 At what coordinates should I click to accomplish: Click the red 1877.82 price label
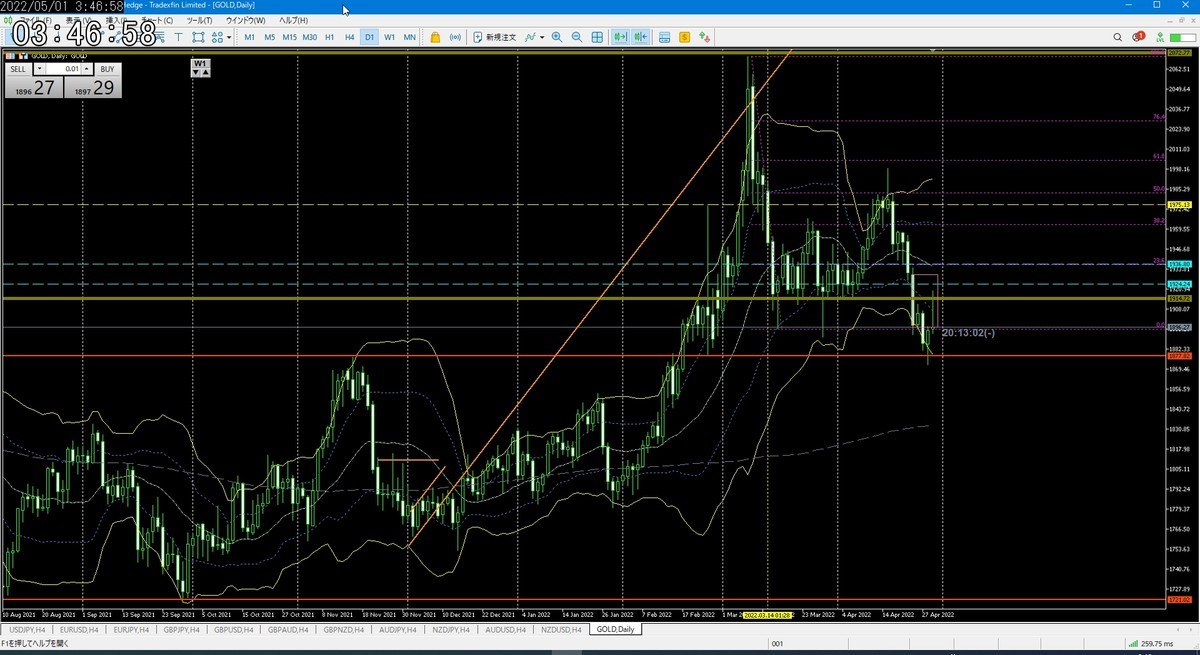[1180, 355]
